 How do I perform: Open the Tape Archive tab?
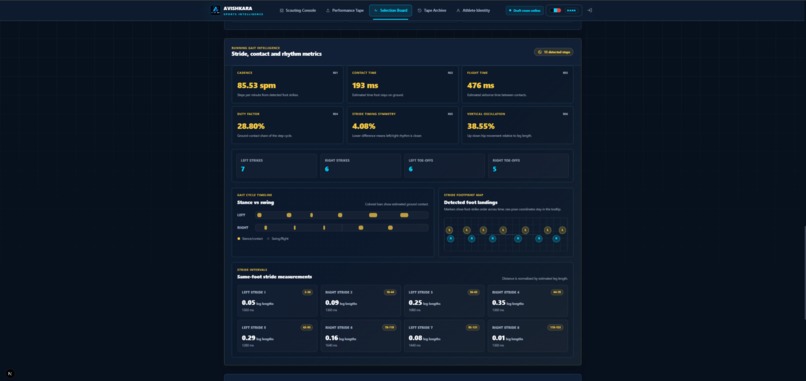(432, 10)
